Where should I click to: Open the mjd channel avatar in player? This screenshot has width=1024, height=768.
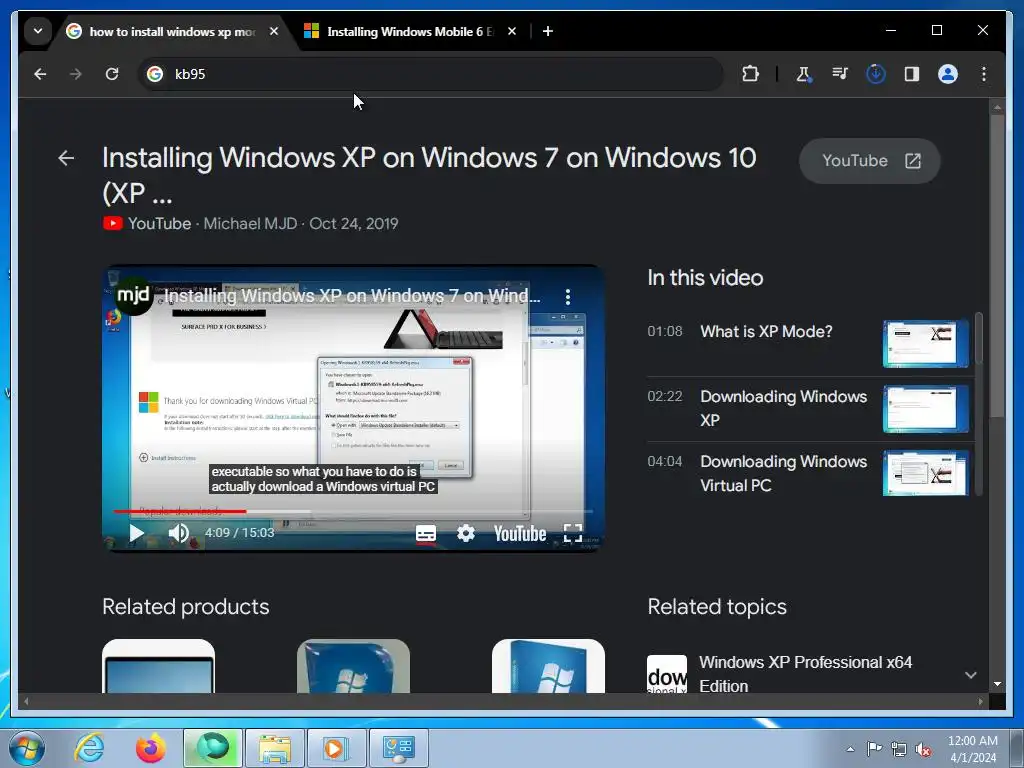133,295
